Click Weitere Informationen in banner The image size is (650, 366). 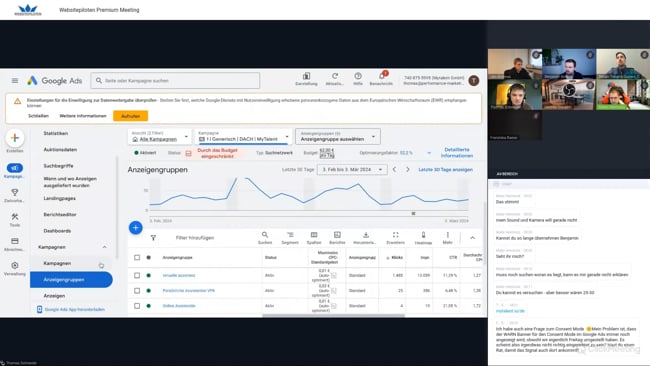83,116
